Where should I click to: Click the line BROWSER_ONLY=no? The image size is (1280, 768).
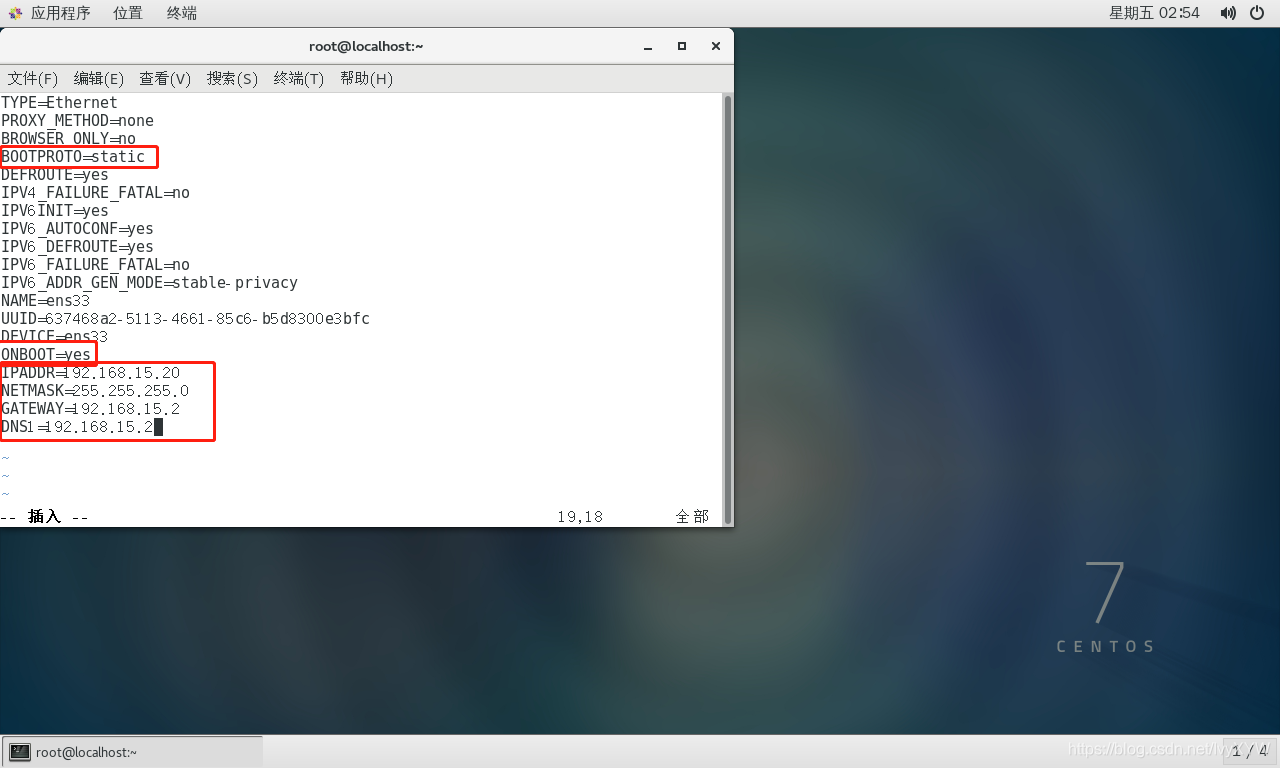(x=68, y=139)
